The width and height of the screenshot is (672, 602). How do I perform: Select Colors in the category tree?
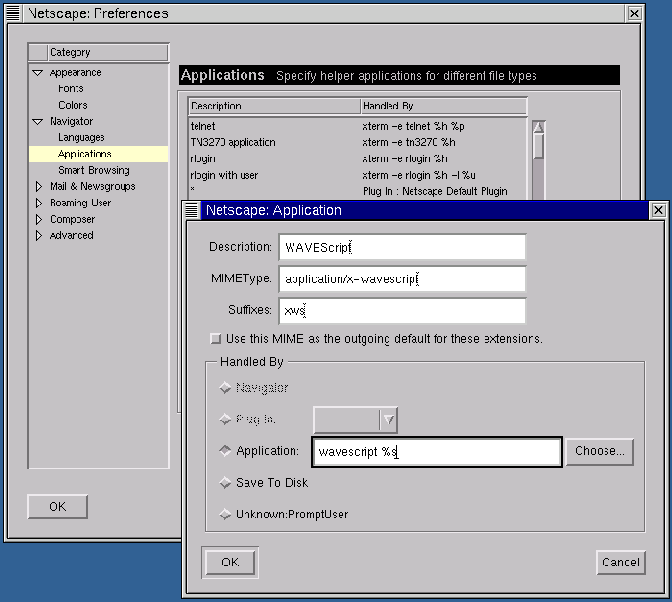click(73, 105)
